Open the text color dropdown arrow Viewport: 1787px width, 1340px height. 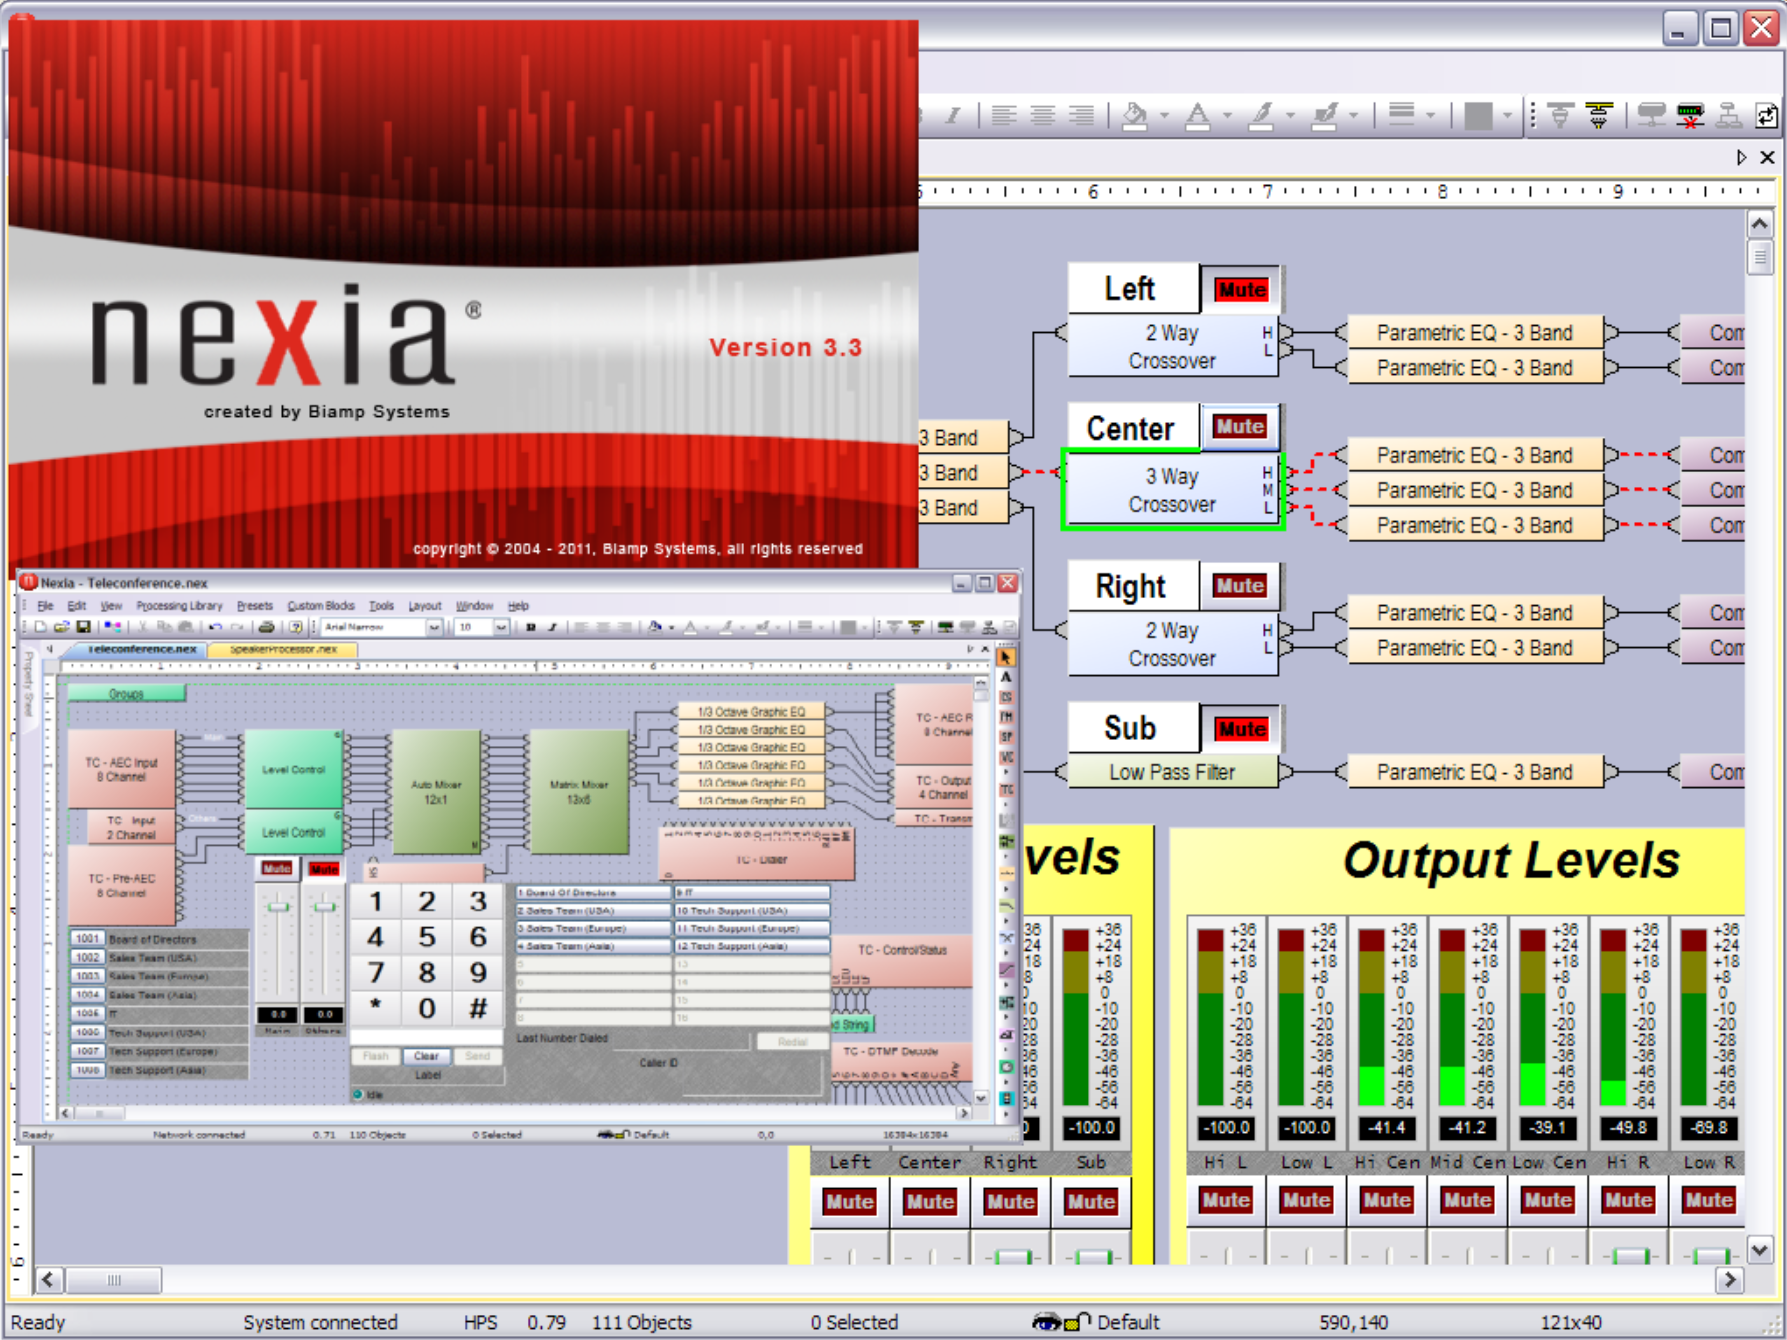coord(1227,116)
